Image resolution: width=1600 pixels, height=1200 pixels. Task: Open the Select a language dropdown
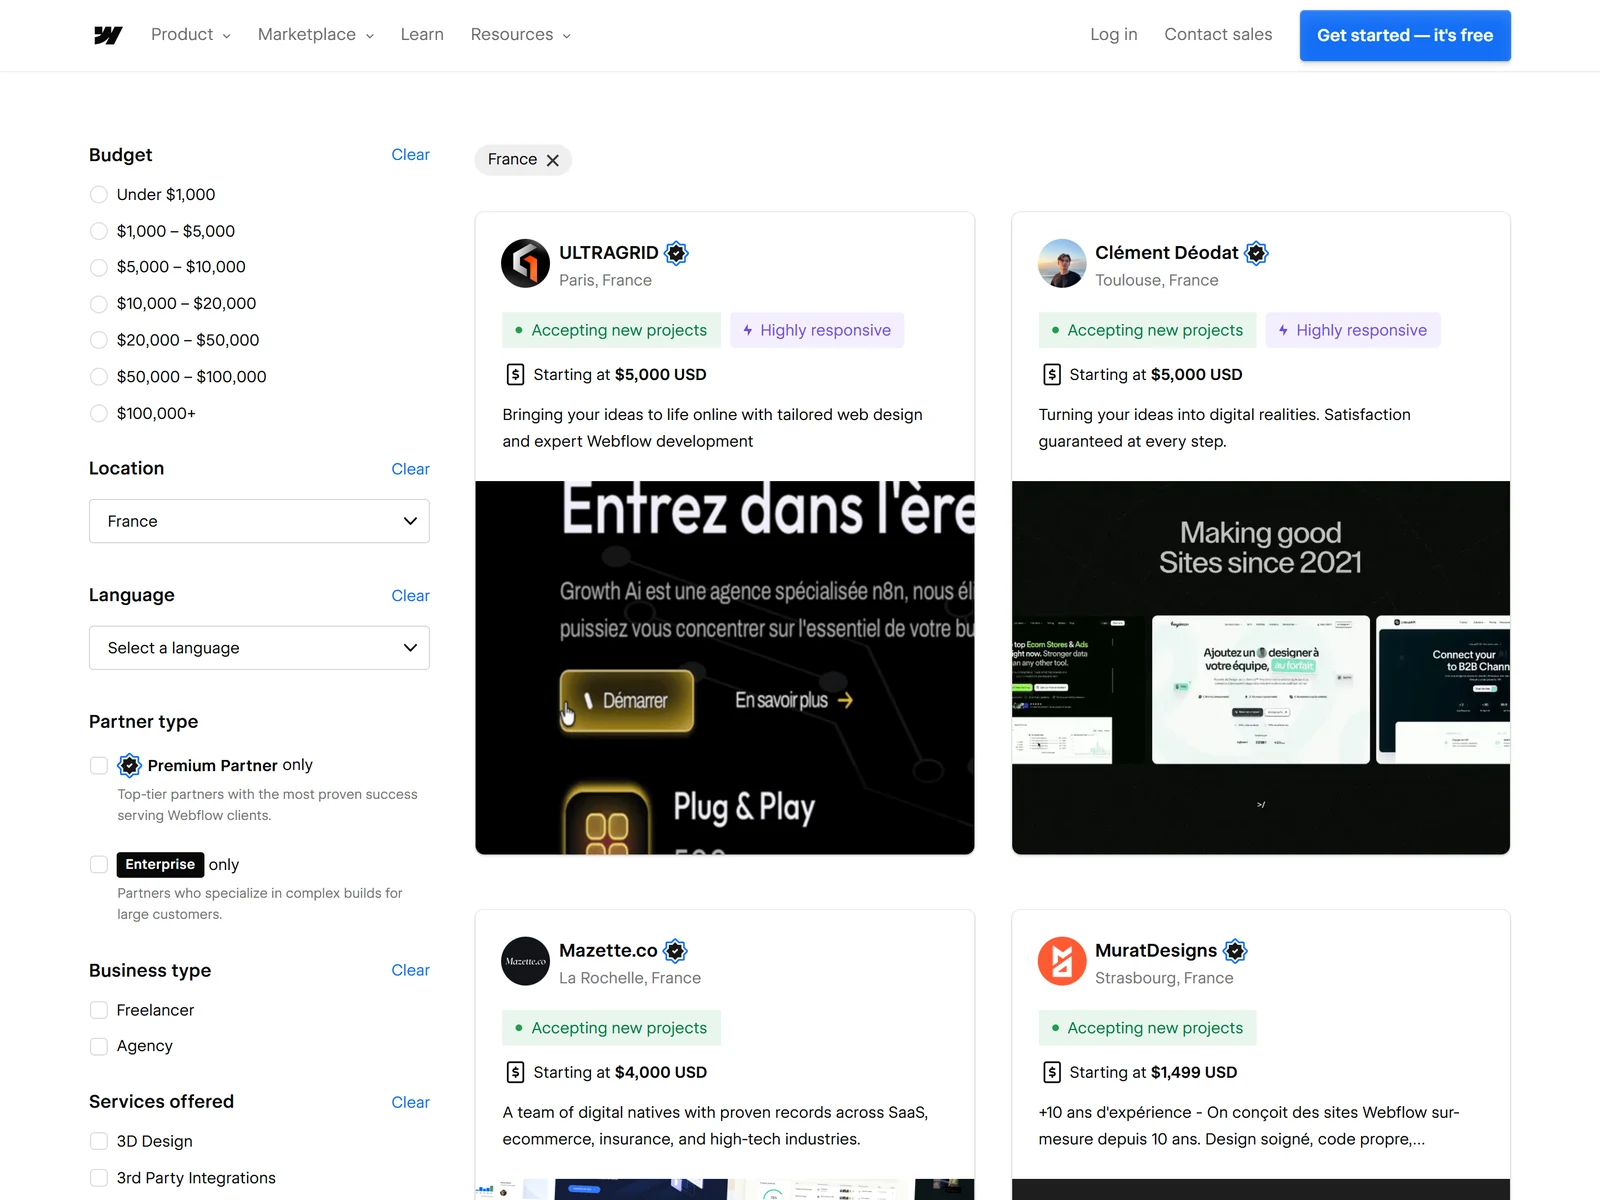[259, 648]
